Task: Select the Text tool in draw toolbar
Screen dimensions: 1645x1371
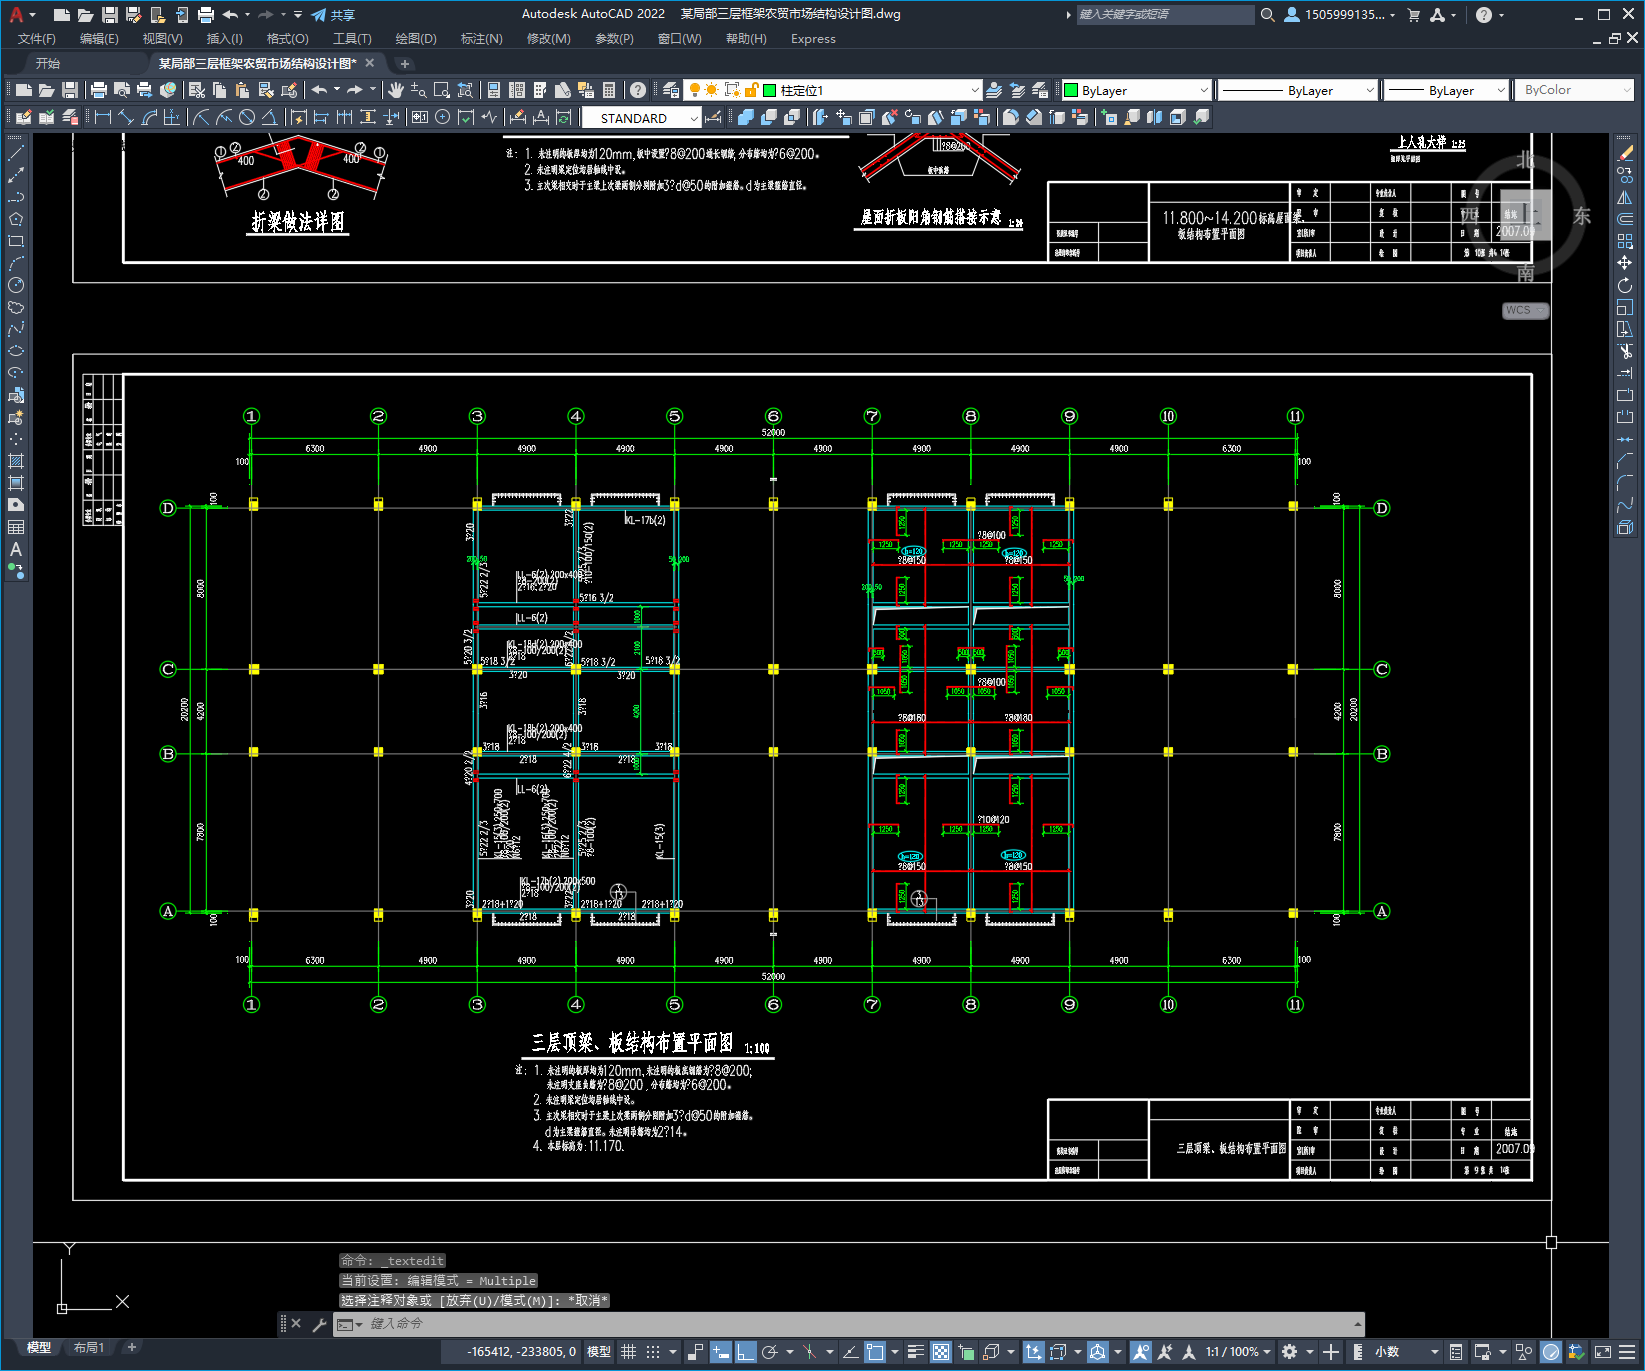Action: click(16, 549)
